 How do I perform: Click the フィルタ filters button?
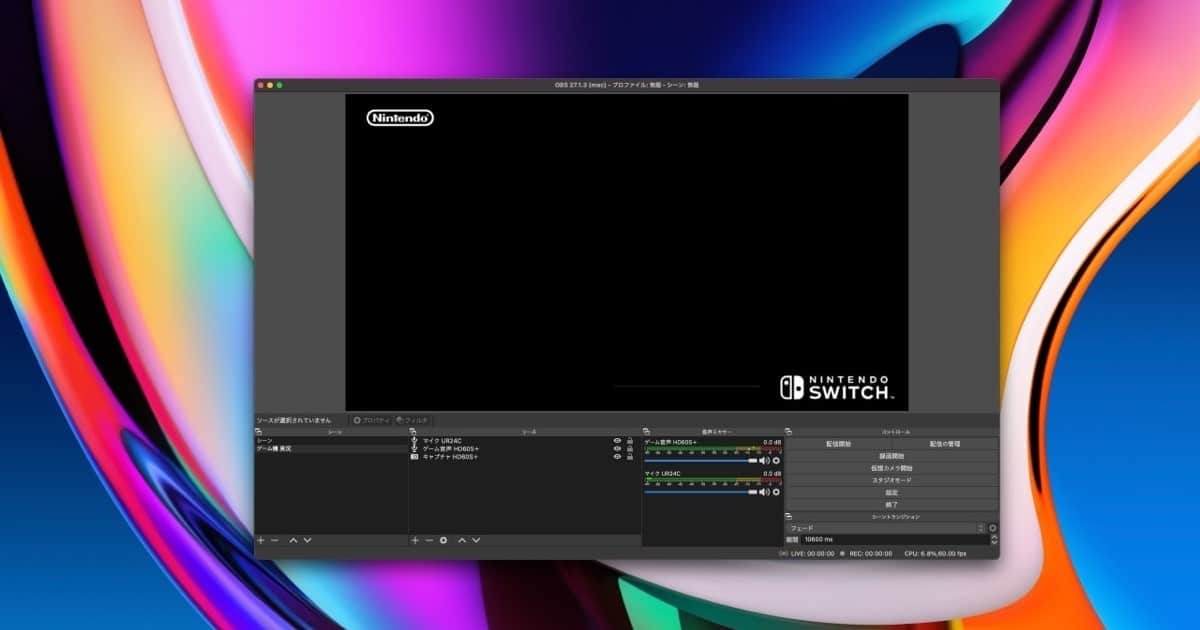click(413, 420)
